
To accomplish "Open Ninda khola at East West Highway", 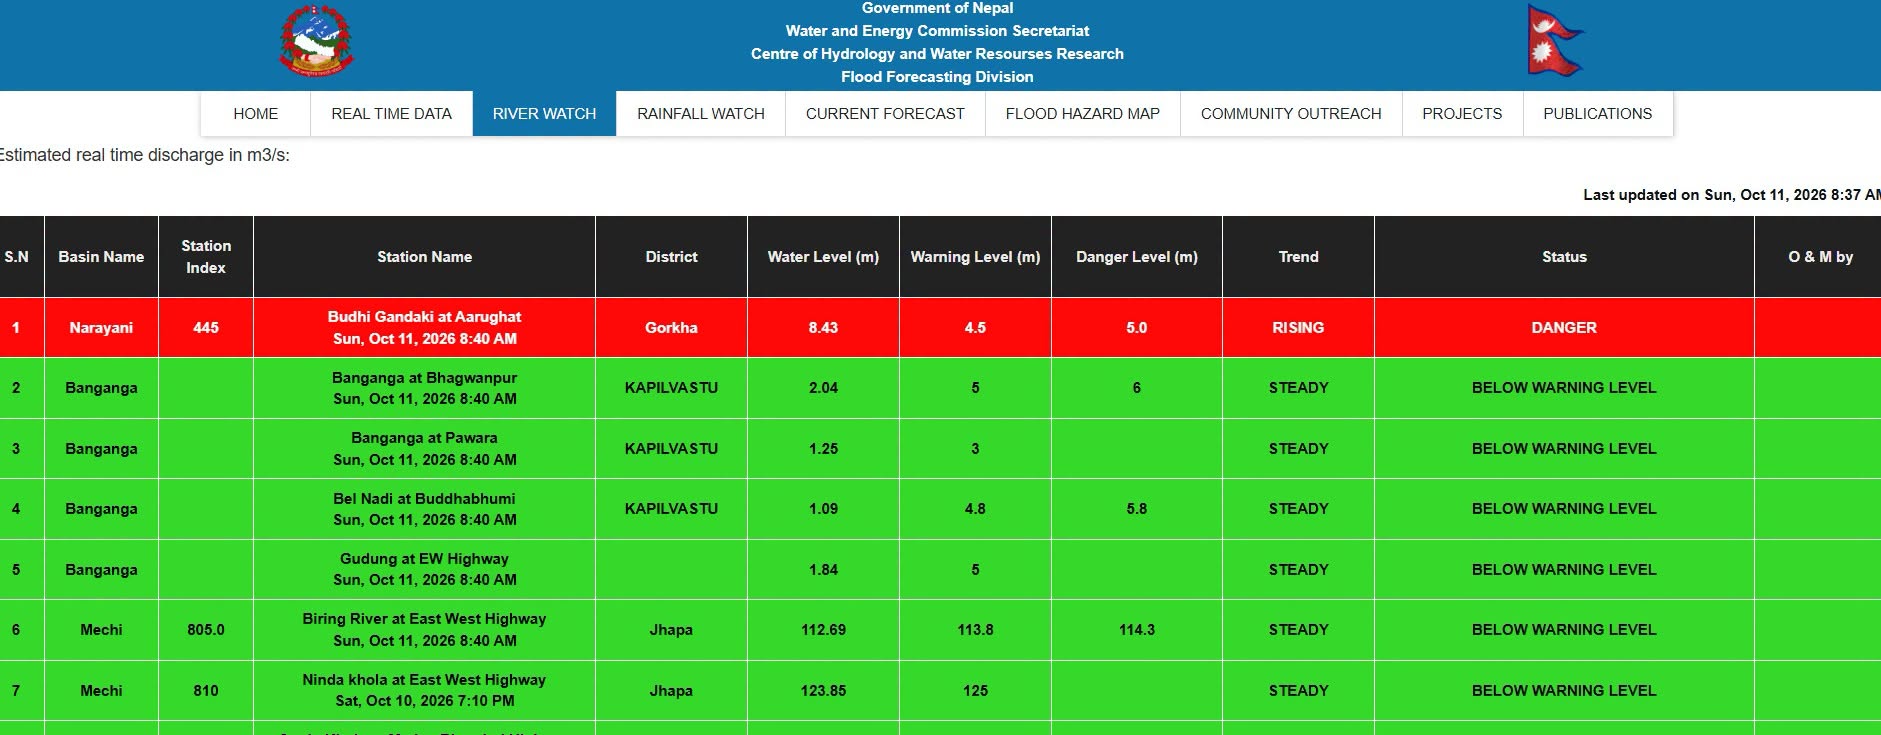I will tap(424, 680).
